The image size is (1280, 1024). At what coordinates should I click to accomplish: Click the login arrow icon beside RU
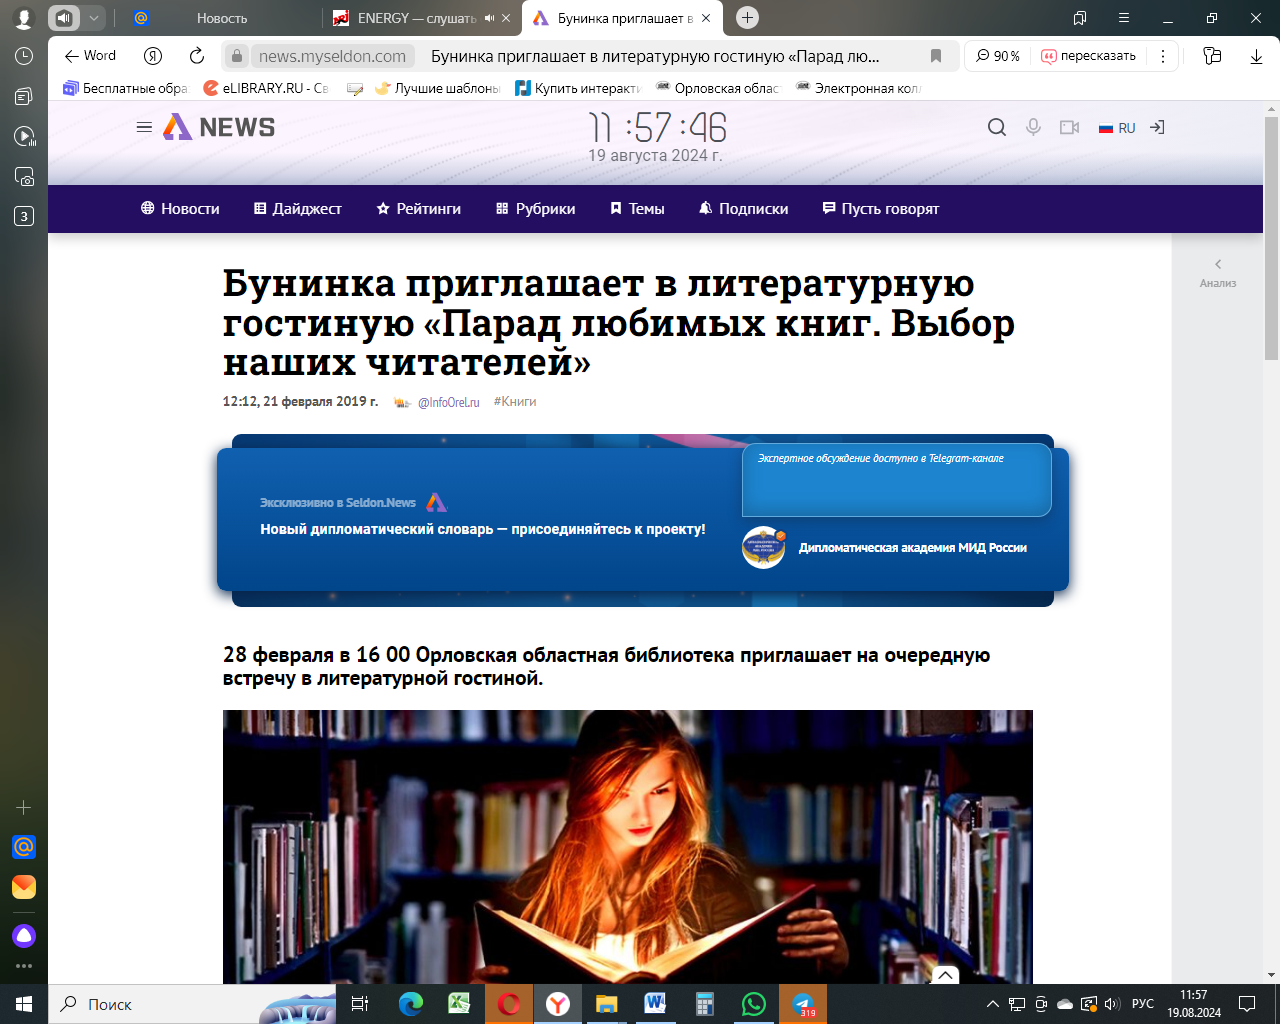coord(1157,128)
